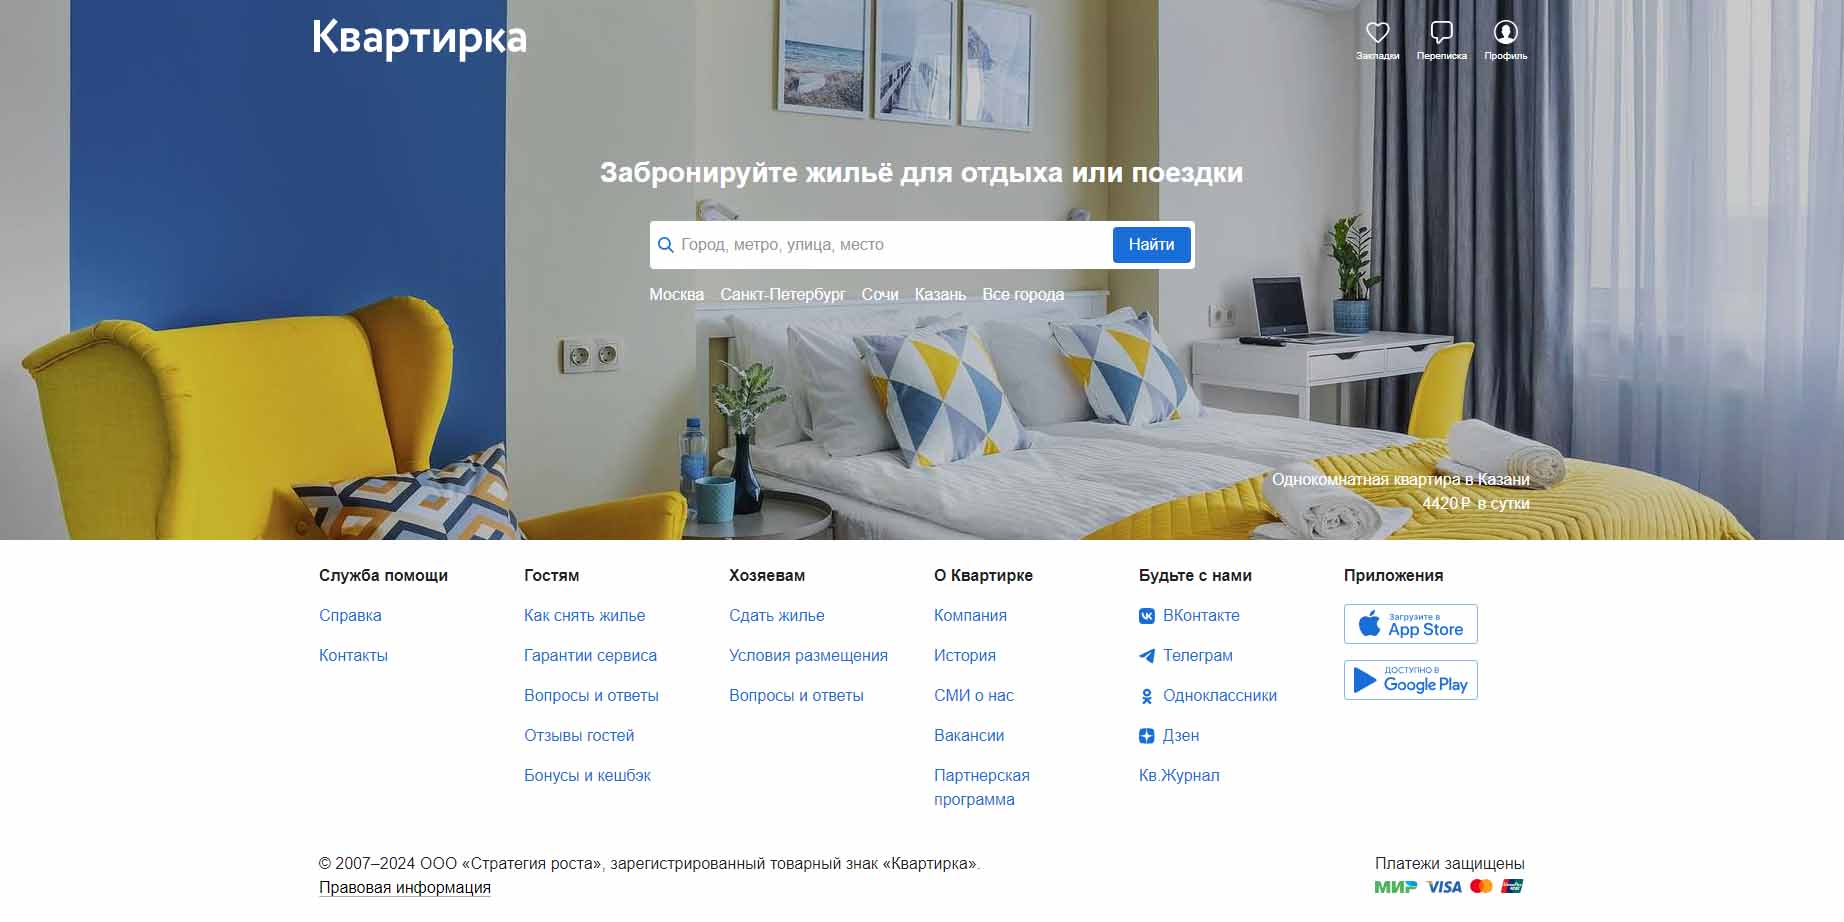The width and height of the screenshot is (1844, 922).
Task: Click the Найти search button
Action: (1151, 245)
